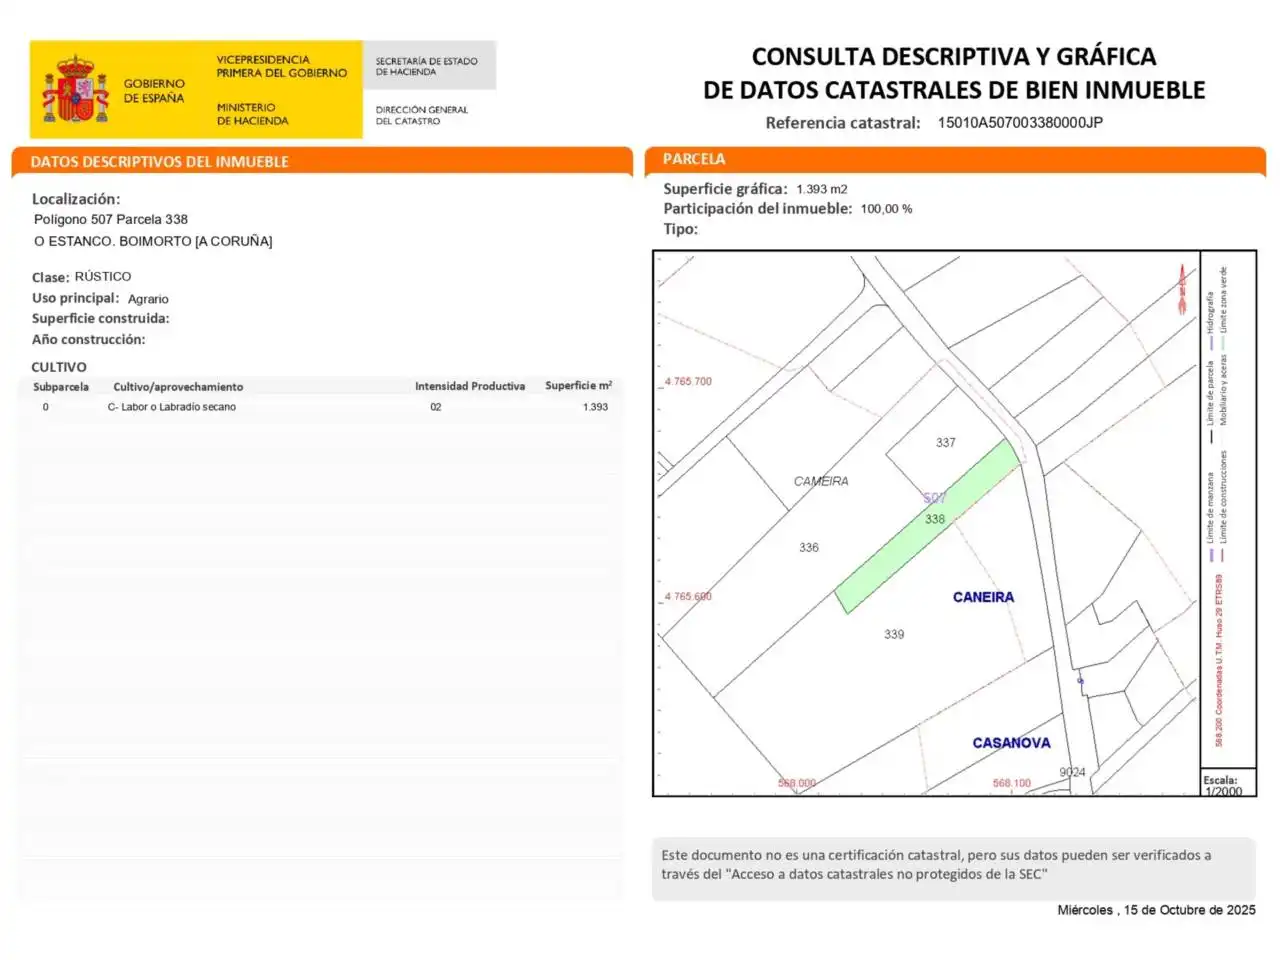Screen dimensions: 1280x960
Task: Click the date 'Miércoles, 15 de Octubre de 2025'
Action: click(1156, 910)
